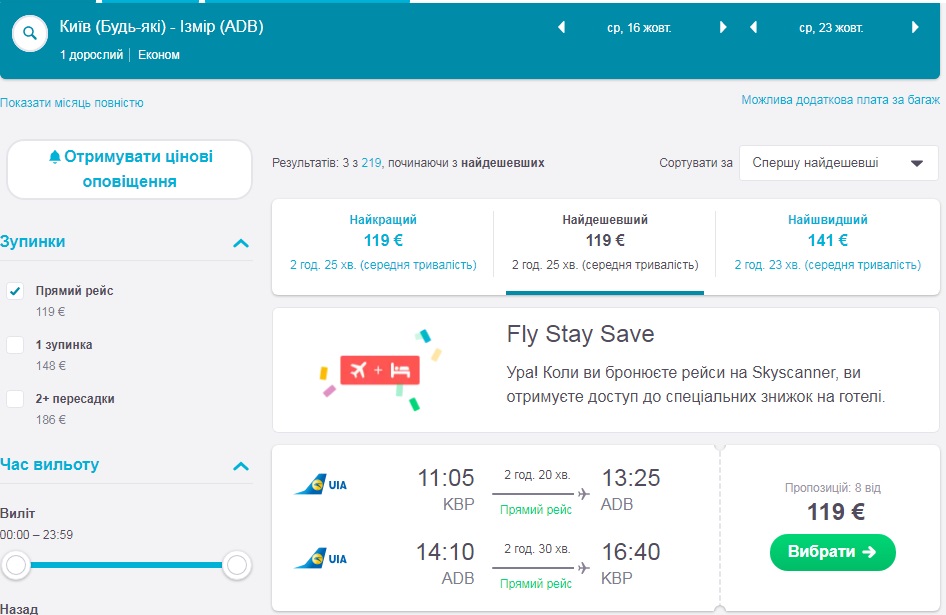
Task: Go to previous return date arrow
Action: (754, 28)
